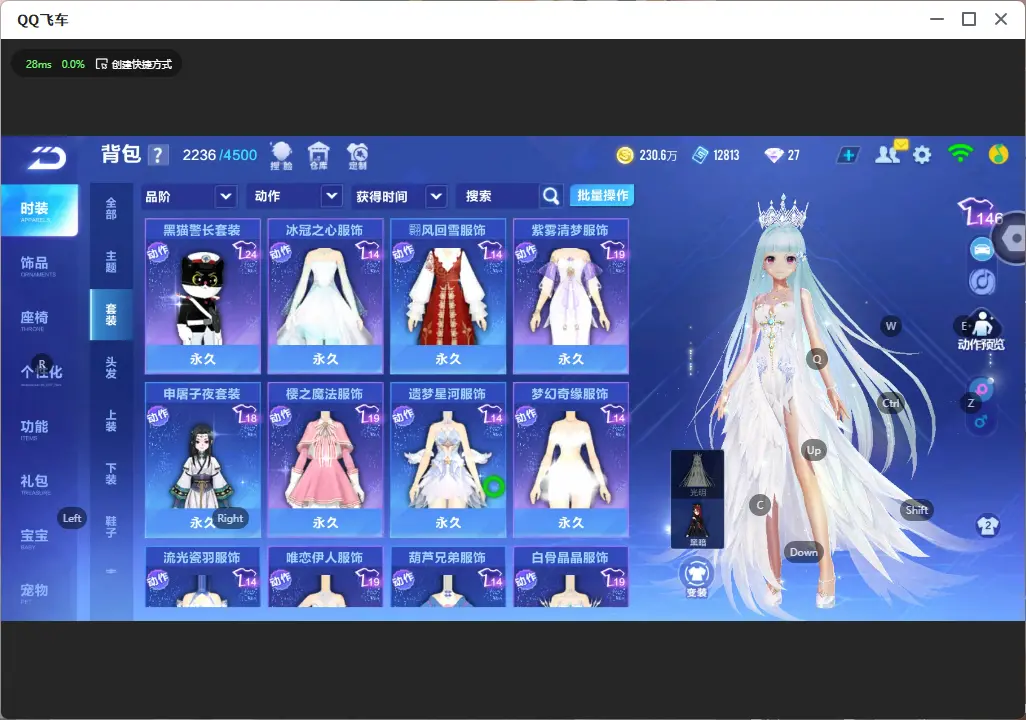1026x720 pixels.
Task: Select the 全部 all sub-category
Action: (111, 209)
